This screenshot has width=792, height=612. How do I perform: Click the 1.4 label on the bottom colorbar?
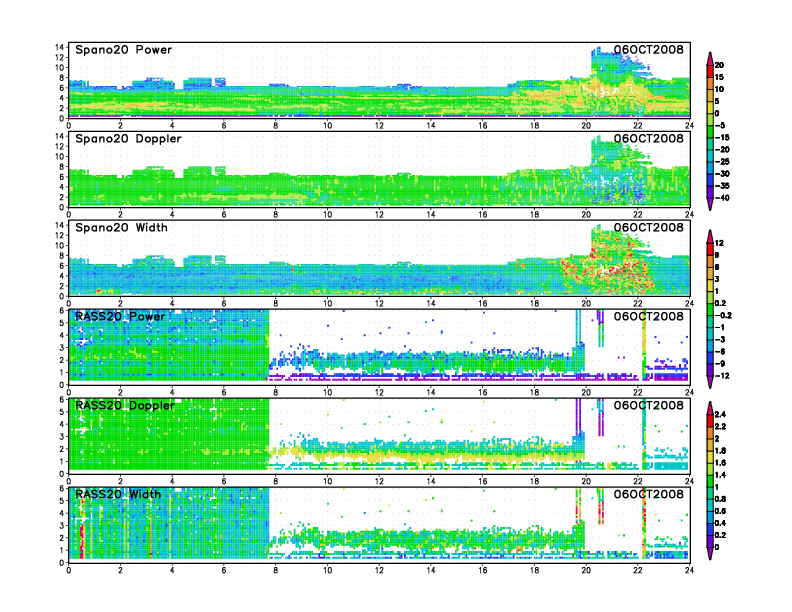click(x=720, y=475)
